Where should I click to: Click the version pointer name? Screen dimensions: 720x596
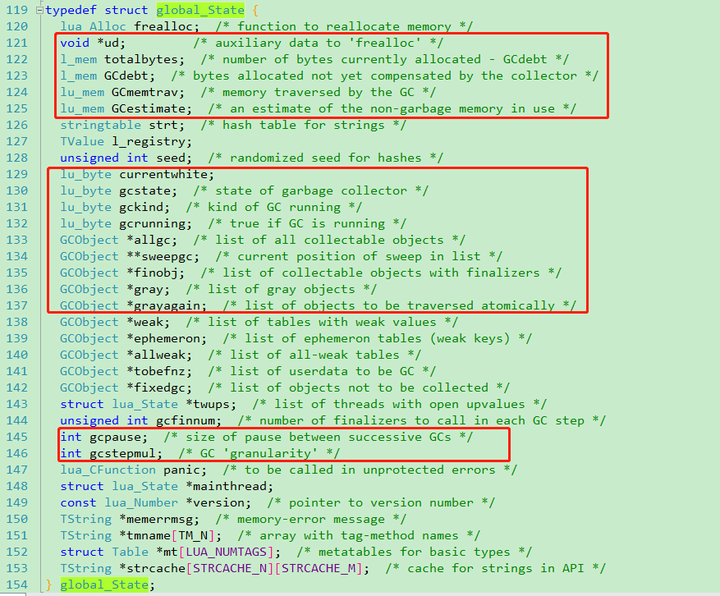click(x=219, y=503)
